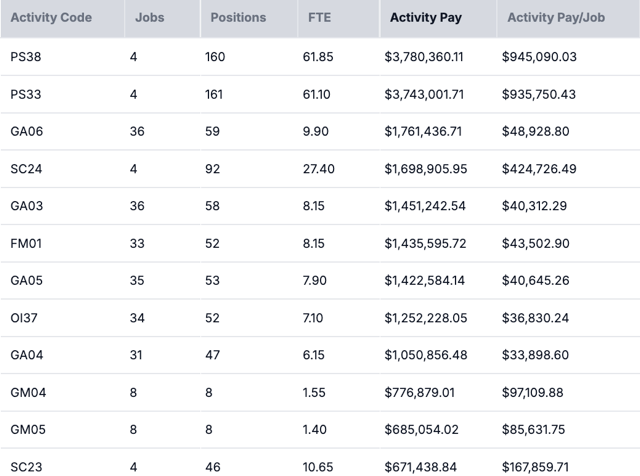
Task: Select the PS33 row code
Action: pos(26,93)
